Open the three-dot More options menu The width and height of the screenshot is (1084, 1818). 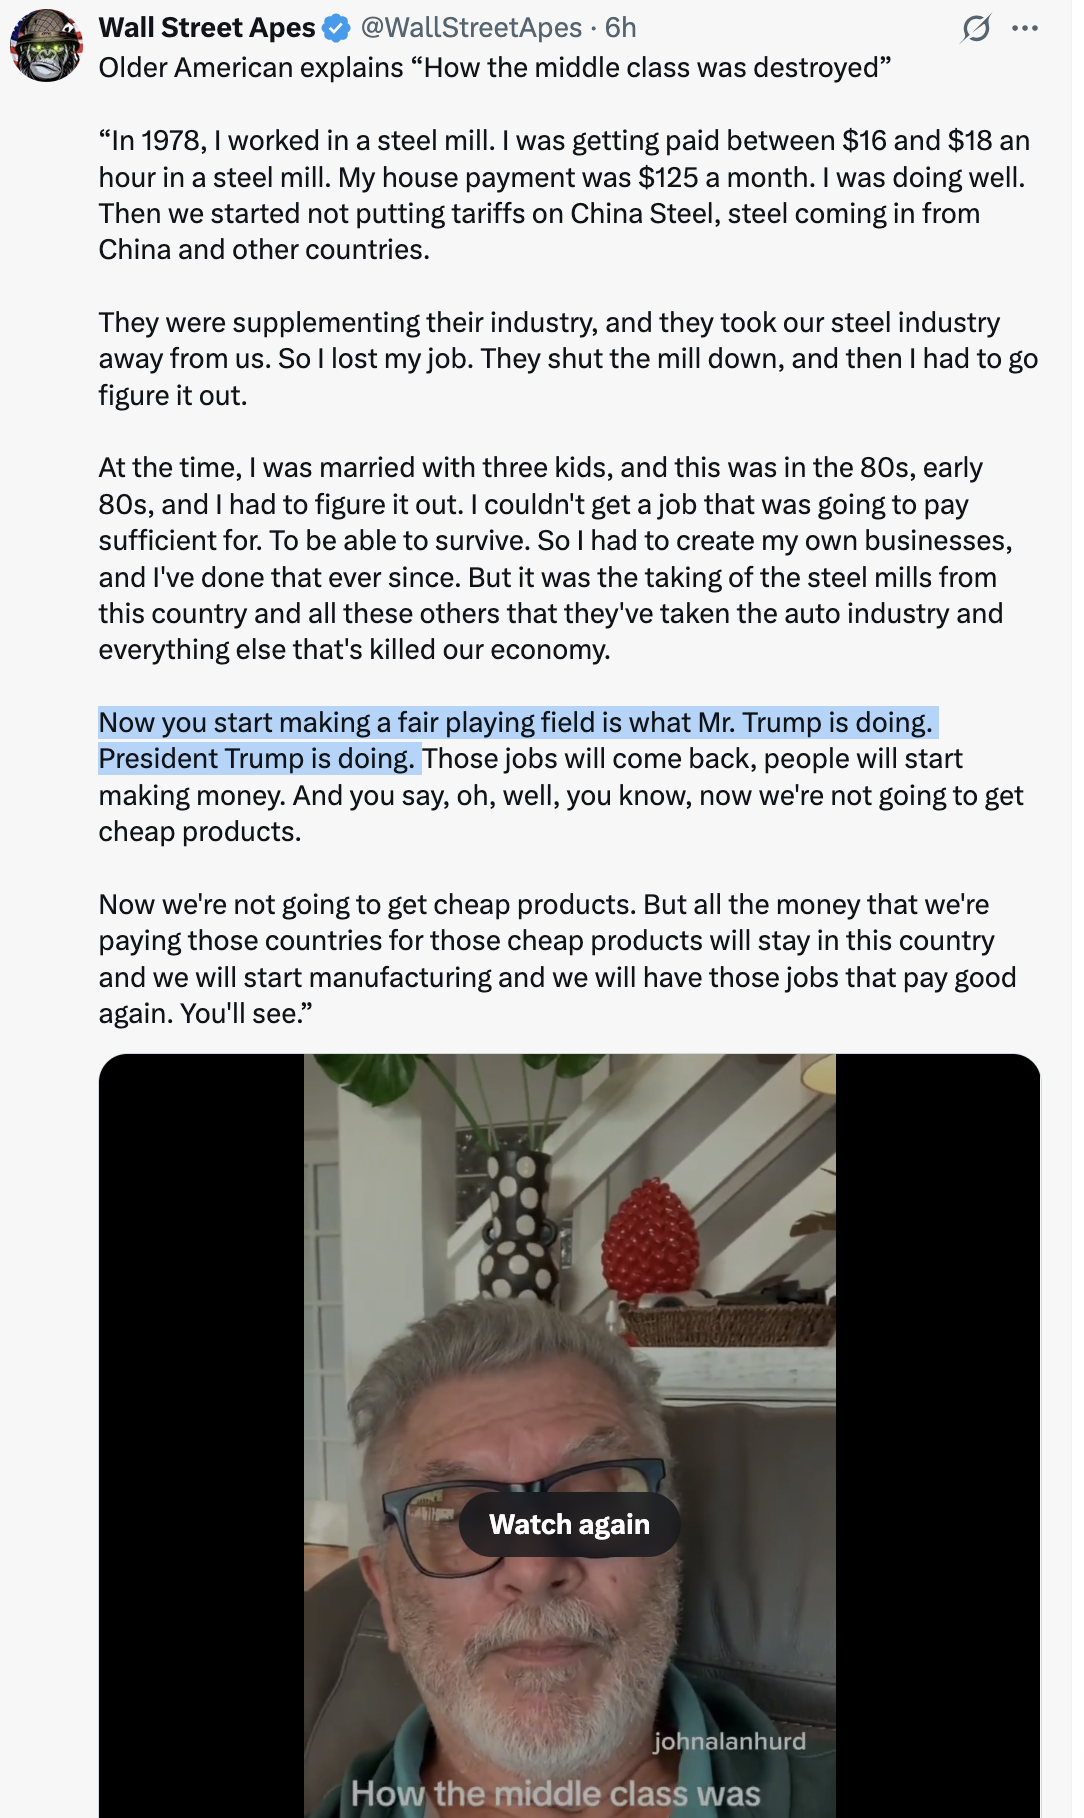click(x=1025, y=29)
